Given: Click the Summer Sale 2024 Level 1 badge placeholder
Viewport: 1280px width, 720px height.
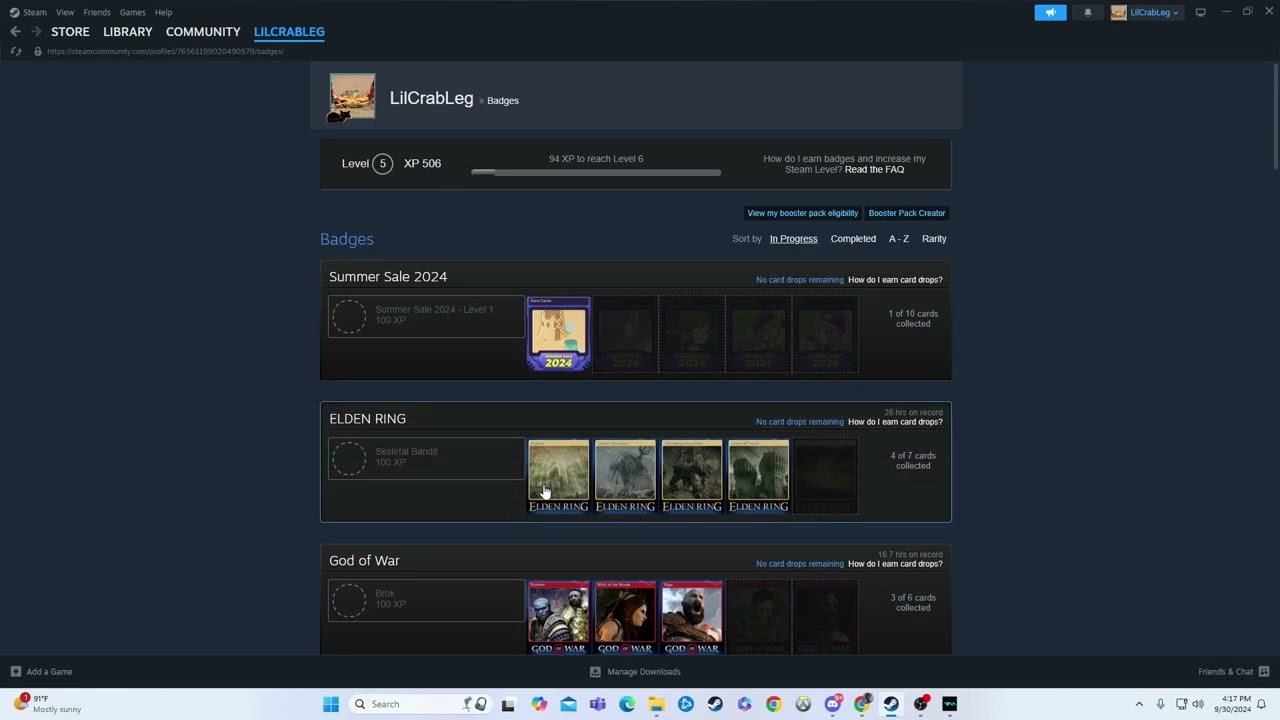Looking at the screenshot, I should pos(425,316).
